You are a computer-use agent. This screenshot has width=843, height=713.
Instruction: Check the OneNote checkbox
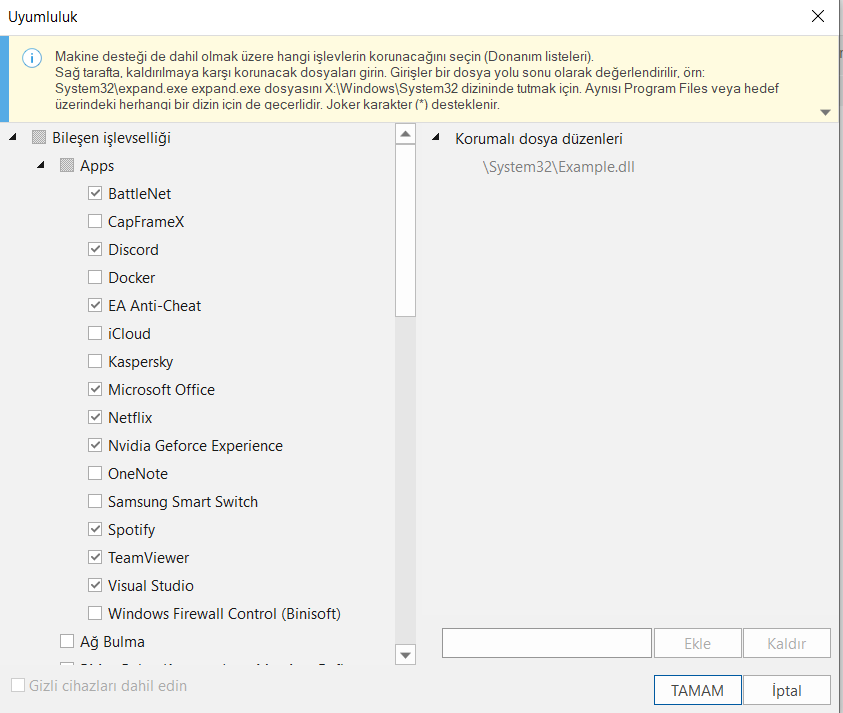click(x=95, y=473)
